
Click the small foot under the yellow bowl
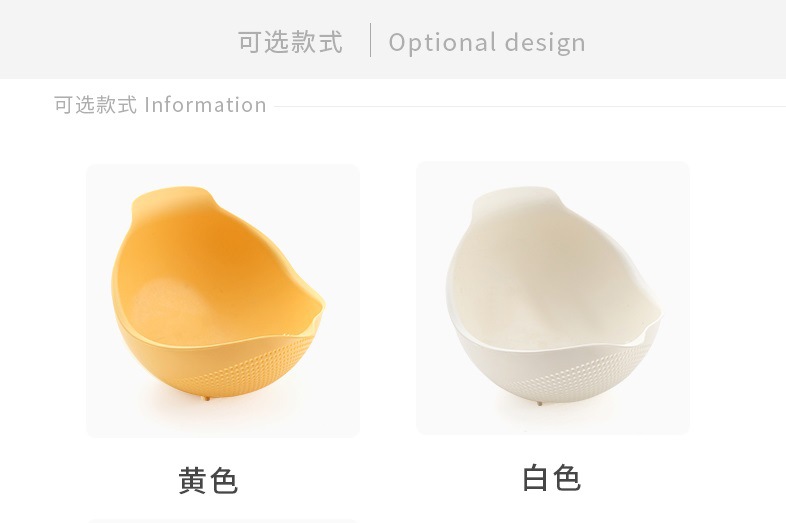point(206,398)
